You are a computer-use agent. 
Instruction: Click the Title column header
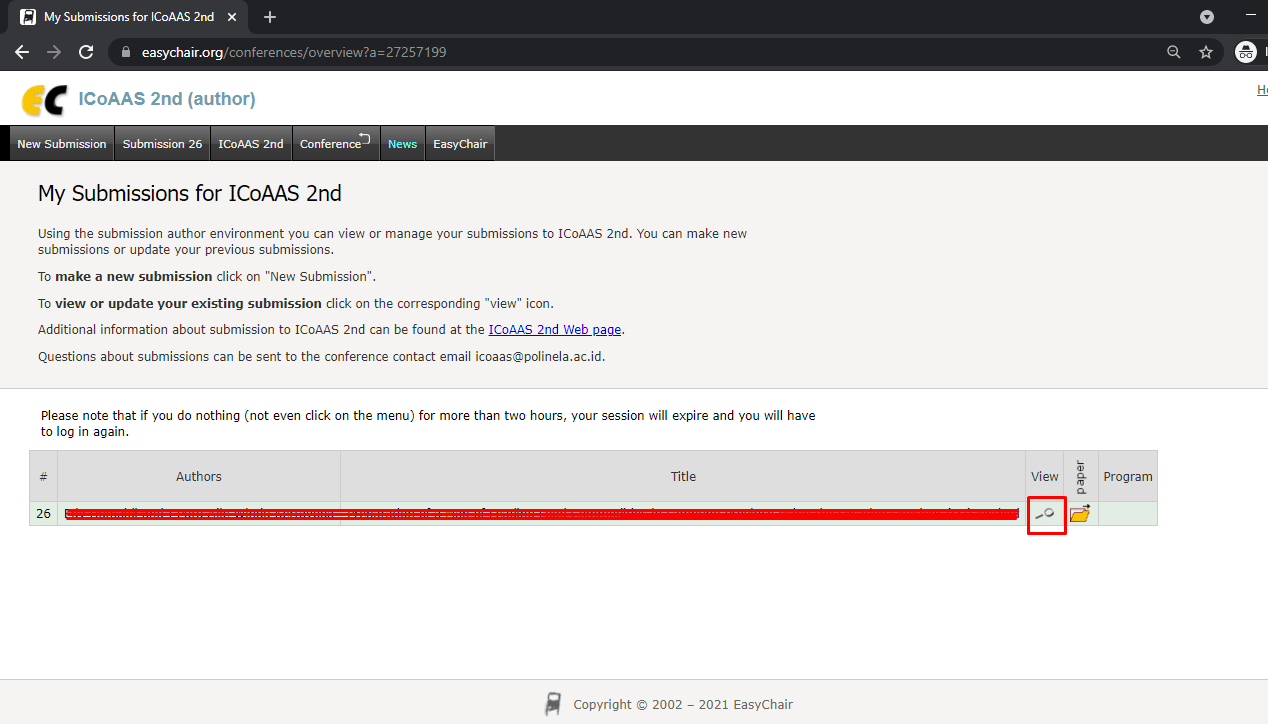684,476
